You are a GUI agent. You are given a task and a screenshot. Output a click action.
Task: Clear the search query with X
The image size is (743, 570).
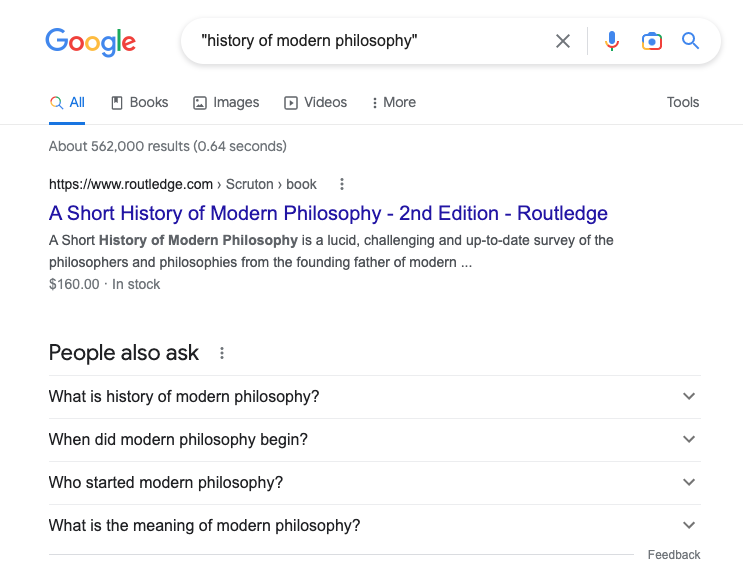562,41
